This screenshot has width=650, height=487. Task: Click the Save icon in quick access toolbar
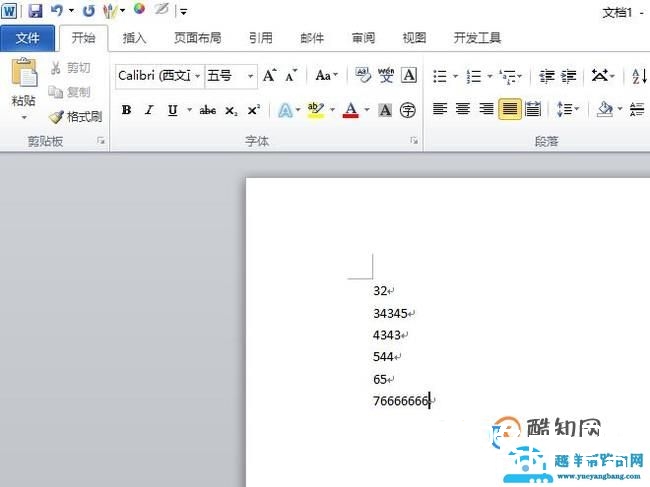coord(35,11)
